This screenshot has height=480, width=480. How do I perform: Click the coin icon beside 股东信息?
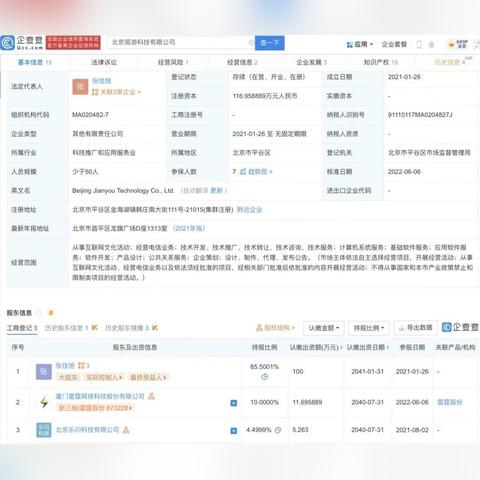51,313
